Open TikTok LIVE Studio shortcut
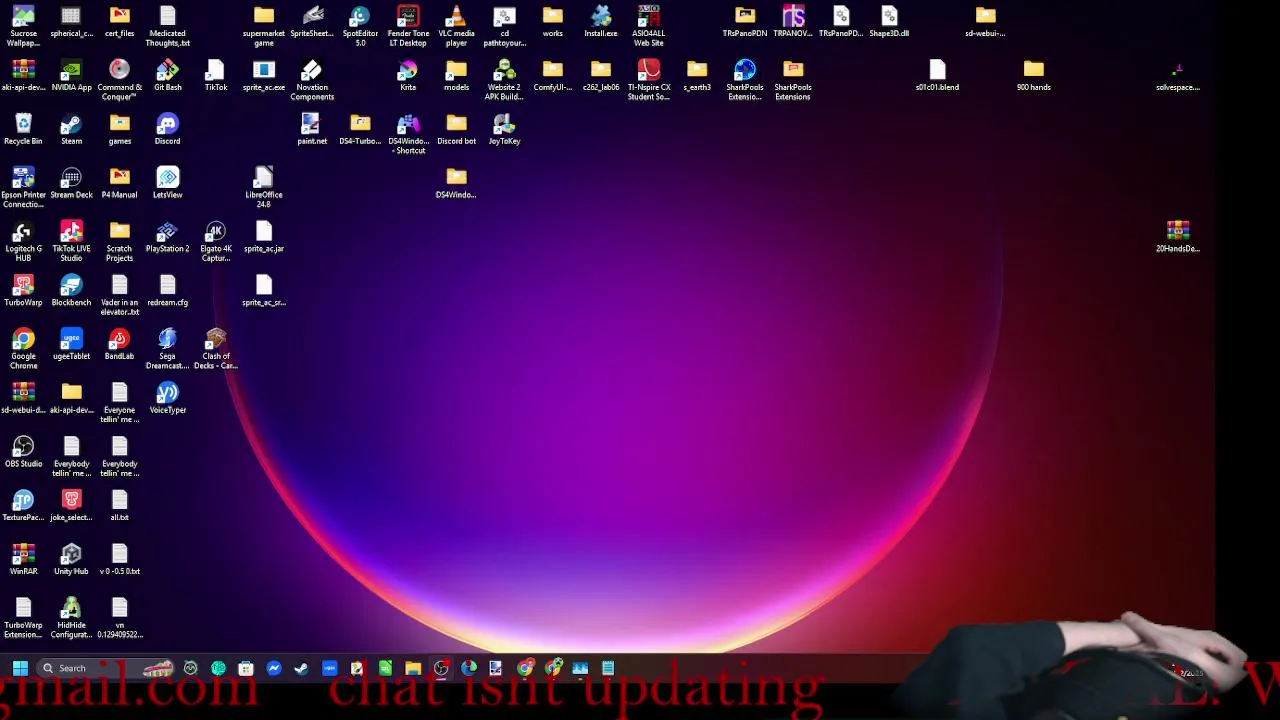 click(71, 242)
